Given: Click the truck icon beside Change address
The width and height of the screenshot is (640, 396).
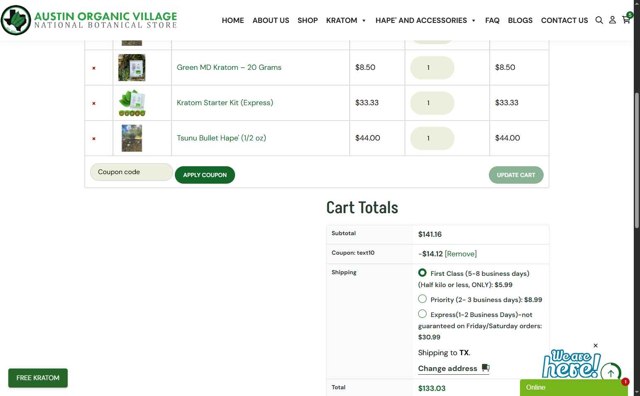Looking at the screenshot, I should [485, 367].
